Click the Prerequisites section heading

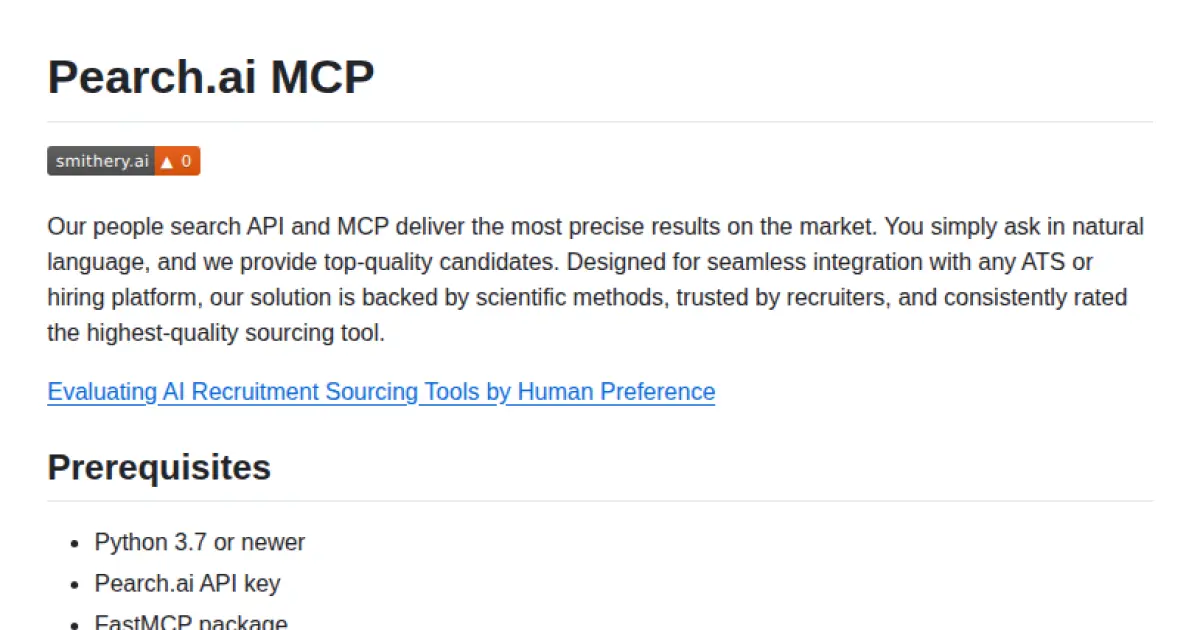(x=159, y=467)
